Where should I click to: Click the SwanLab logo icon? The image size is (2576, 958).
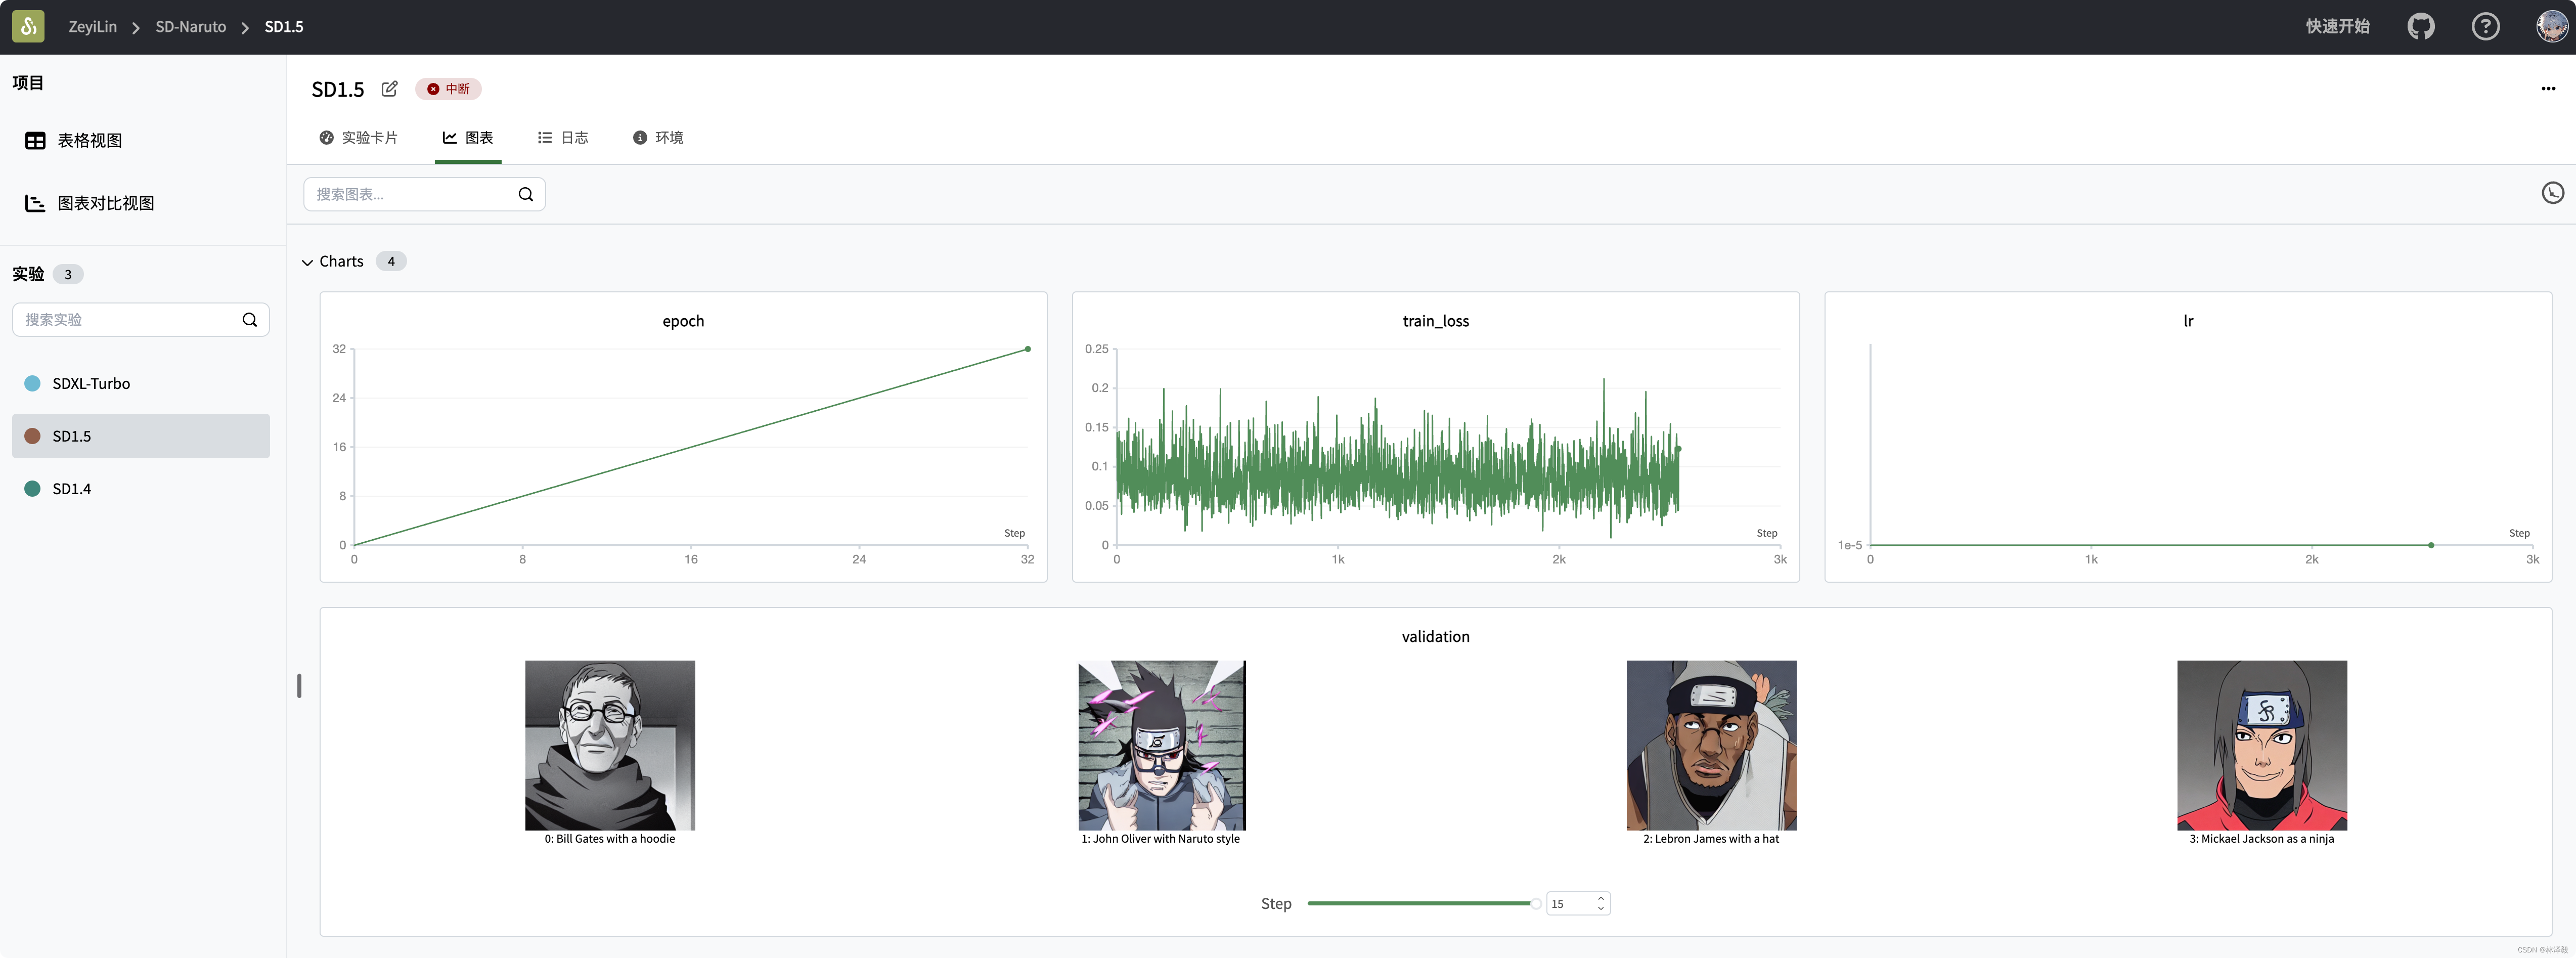[x=28, y=27]
